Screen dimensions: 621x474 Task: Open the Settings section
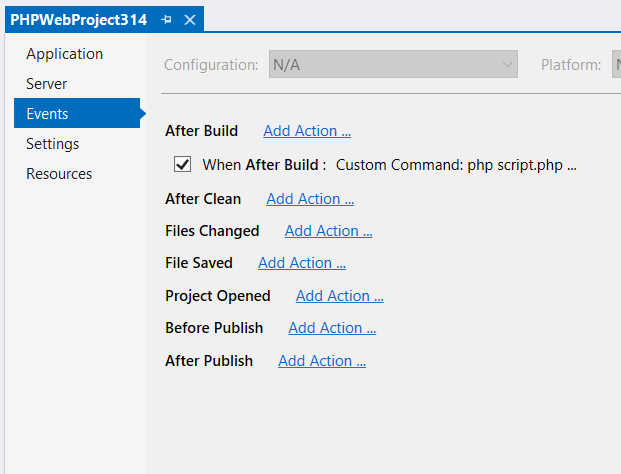pyautogui.click(x=52, y=144)
